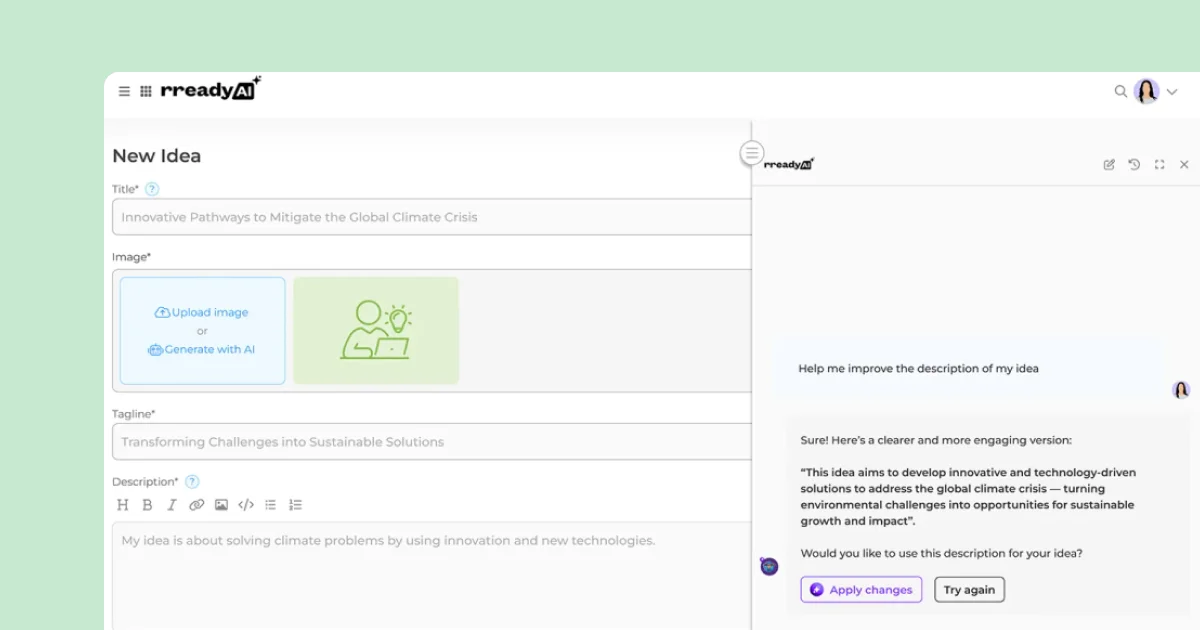
Task: Select the code block formatting icon
Action: pos(246,504)
